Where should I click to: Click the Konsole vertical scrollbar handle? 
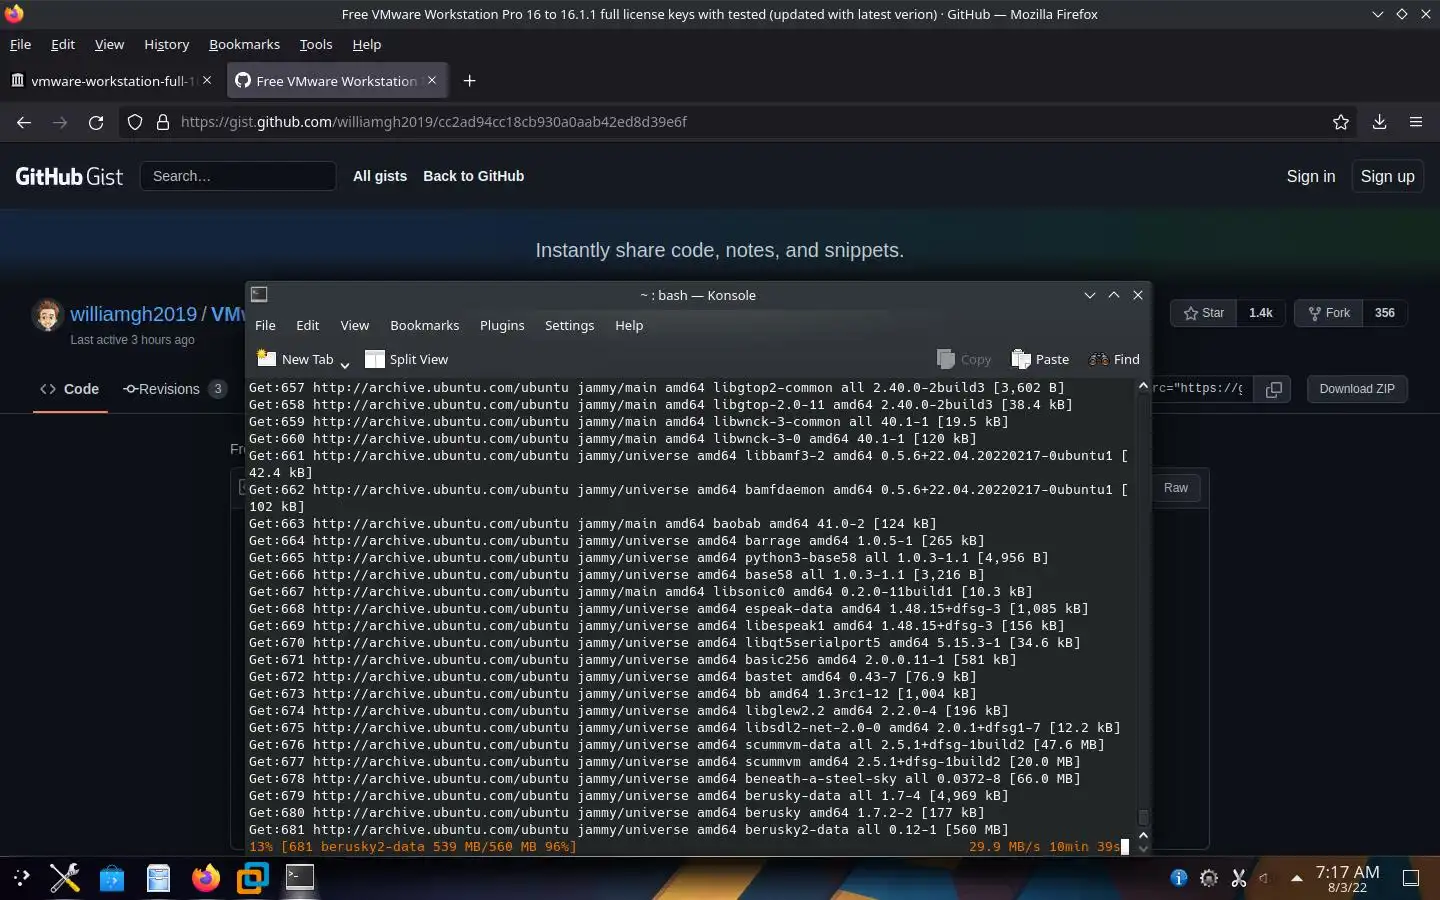pyautogui.click(x=1143, y=818)
